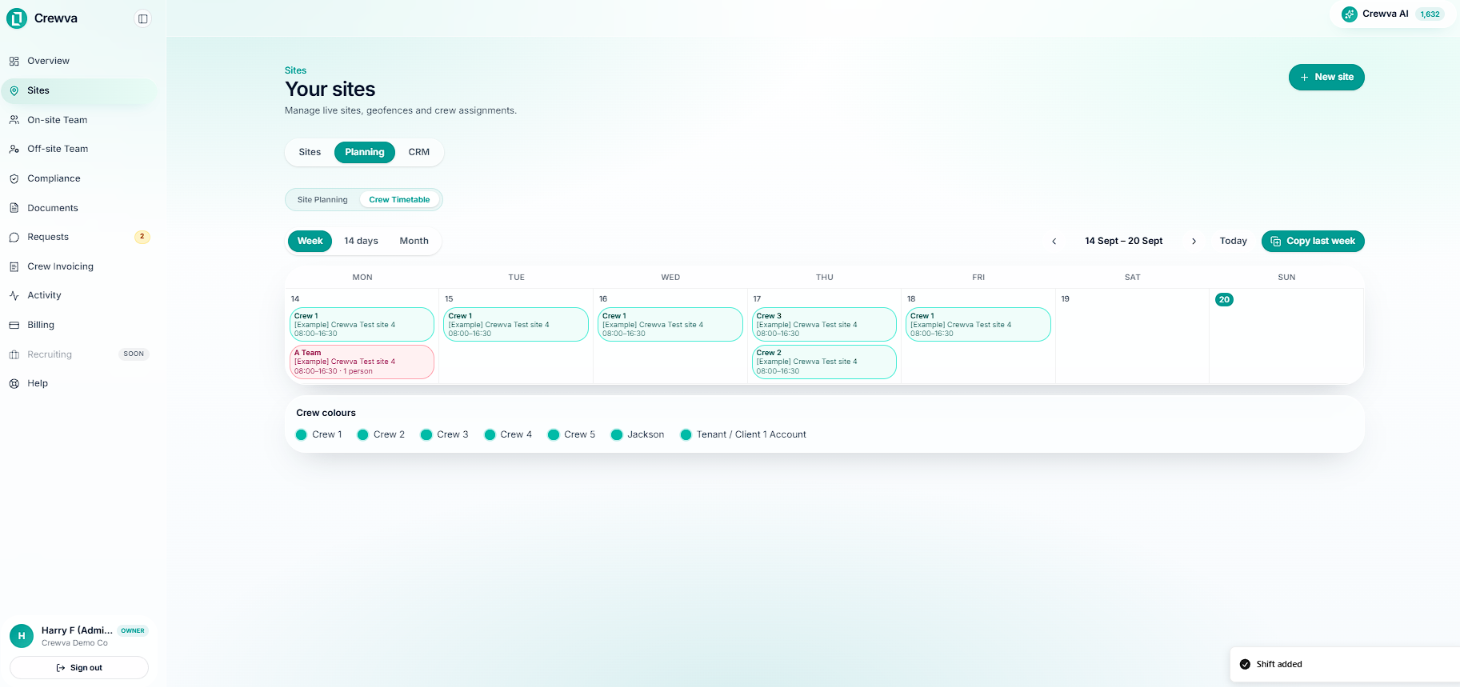Click the Off-site Team icon

(x=14, y=149)
